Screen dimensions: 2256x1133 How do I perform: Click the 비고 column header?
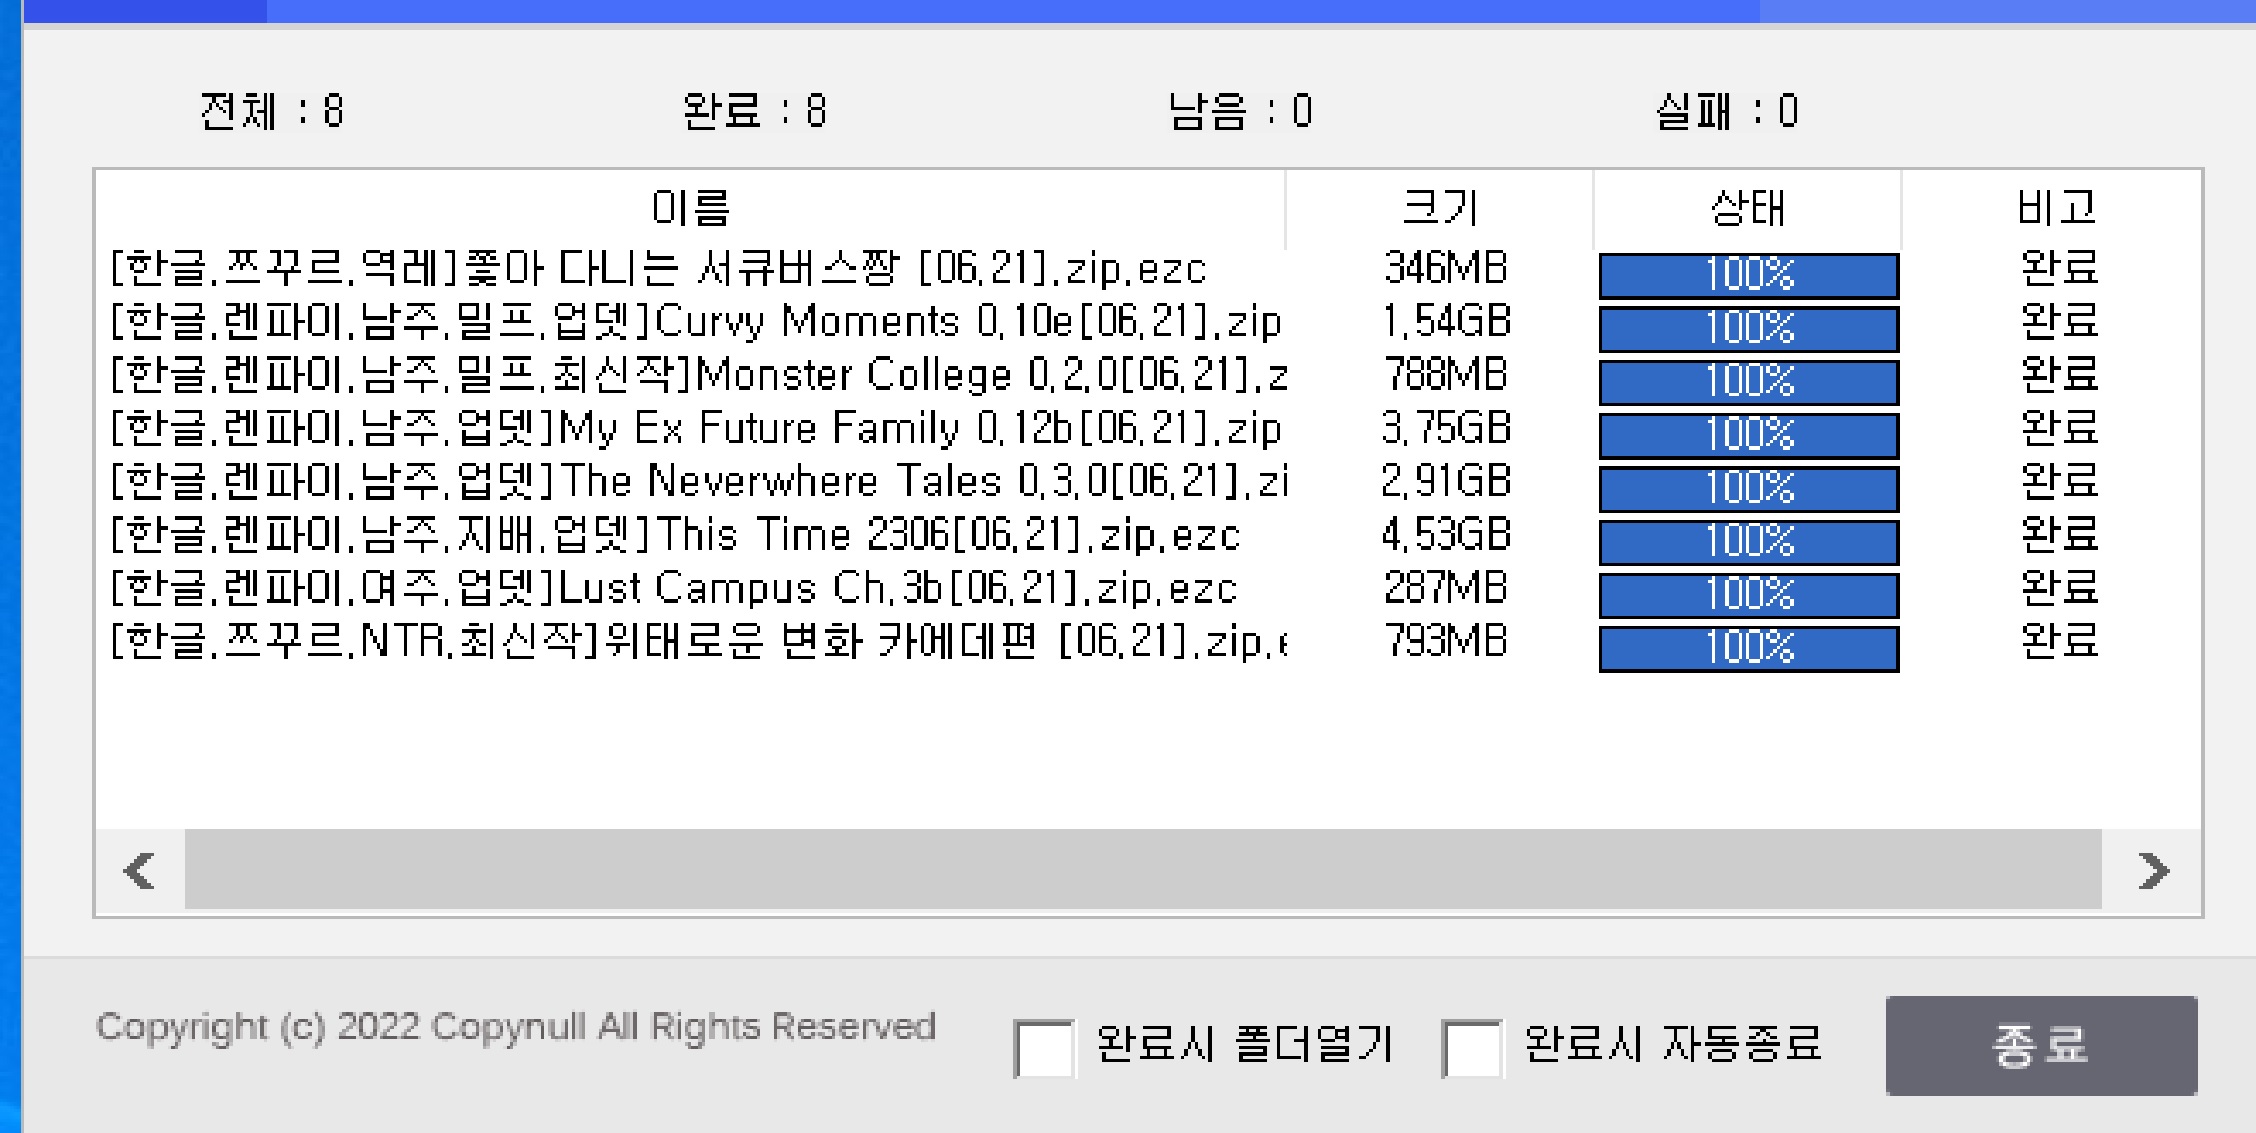2056,208
